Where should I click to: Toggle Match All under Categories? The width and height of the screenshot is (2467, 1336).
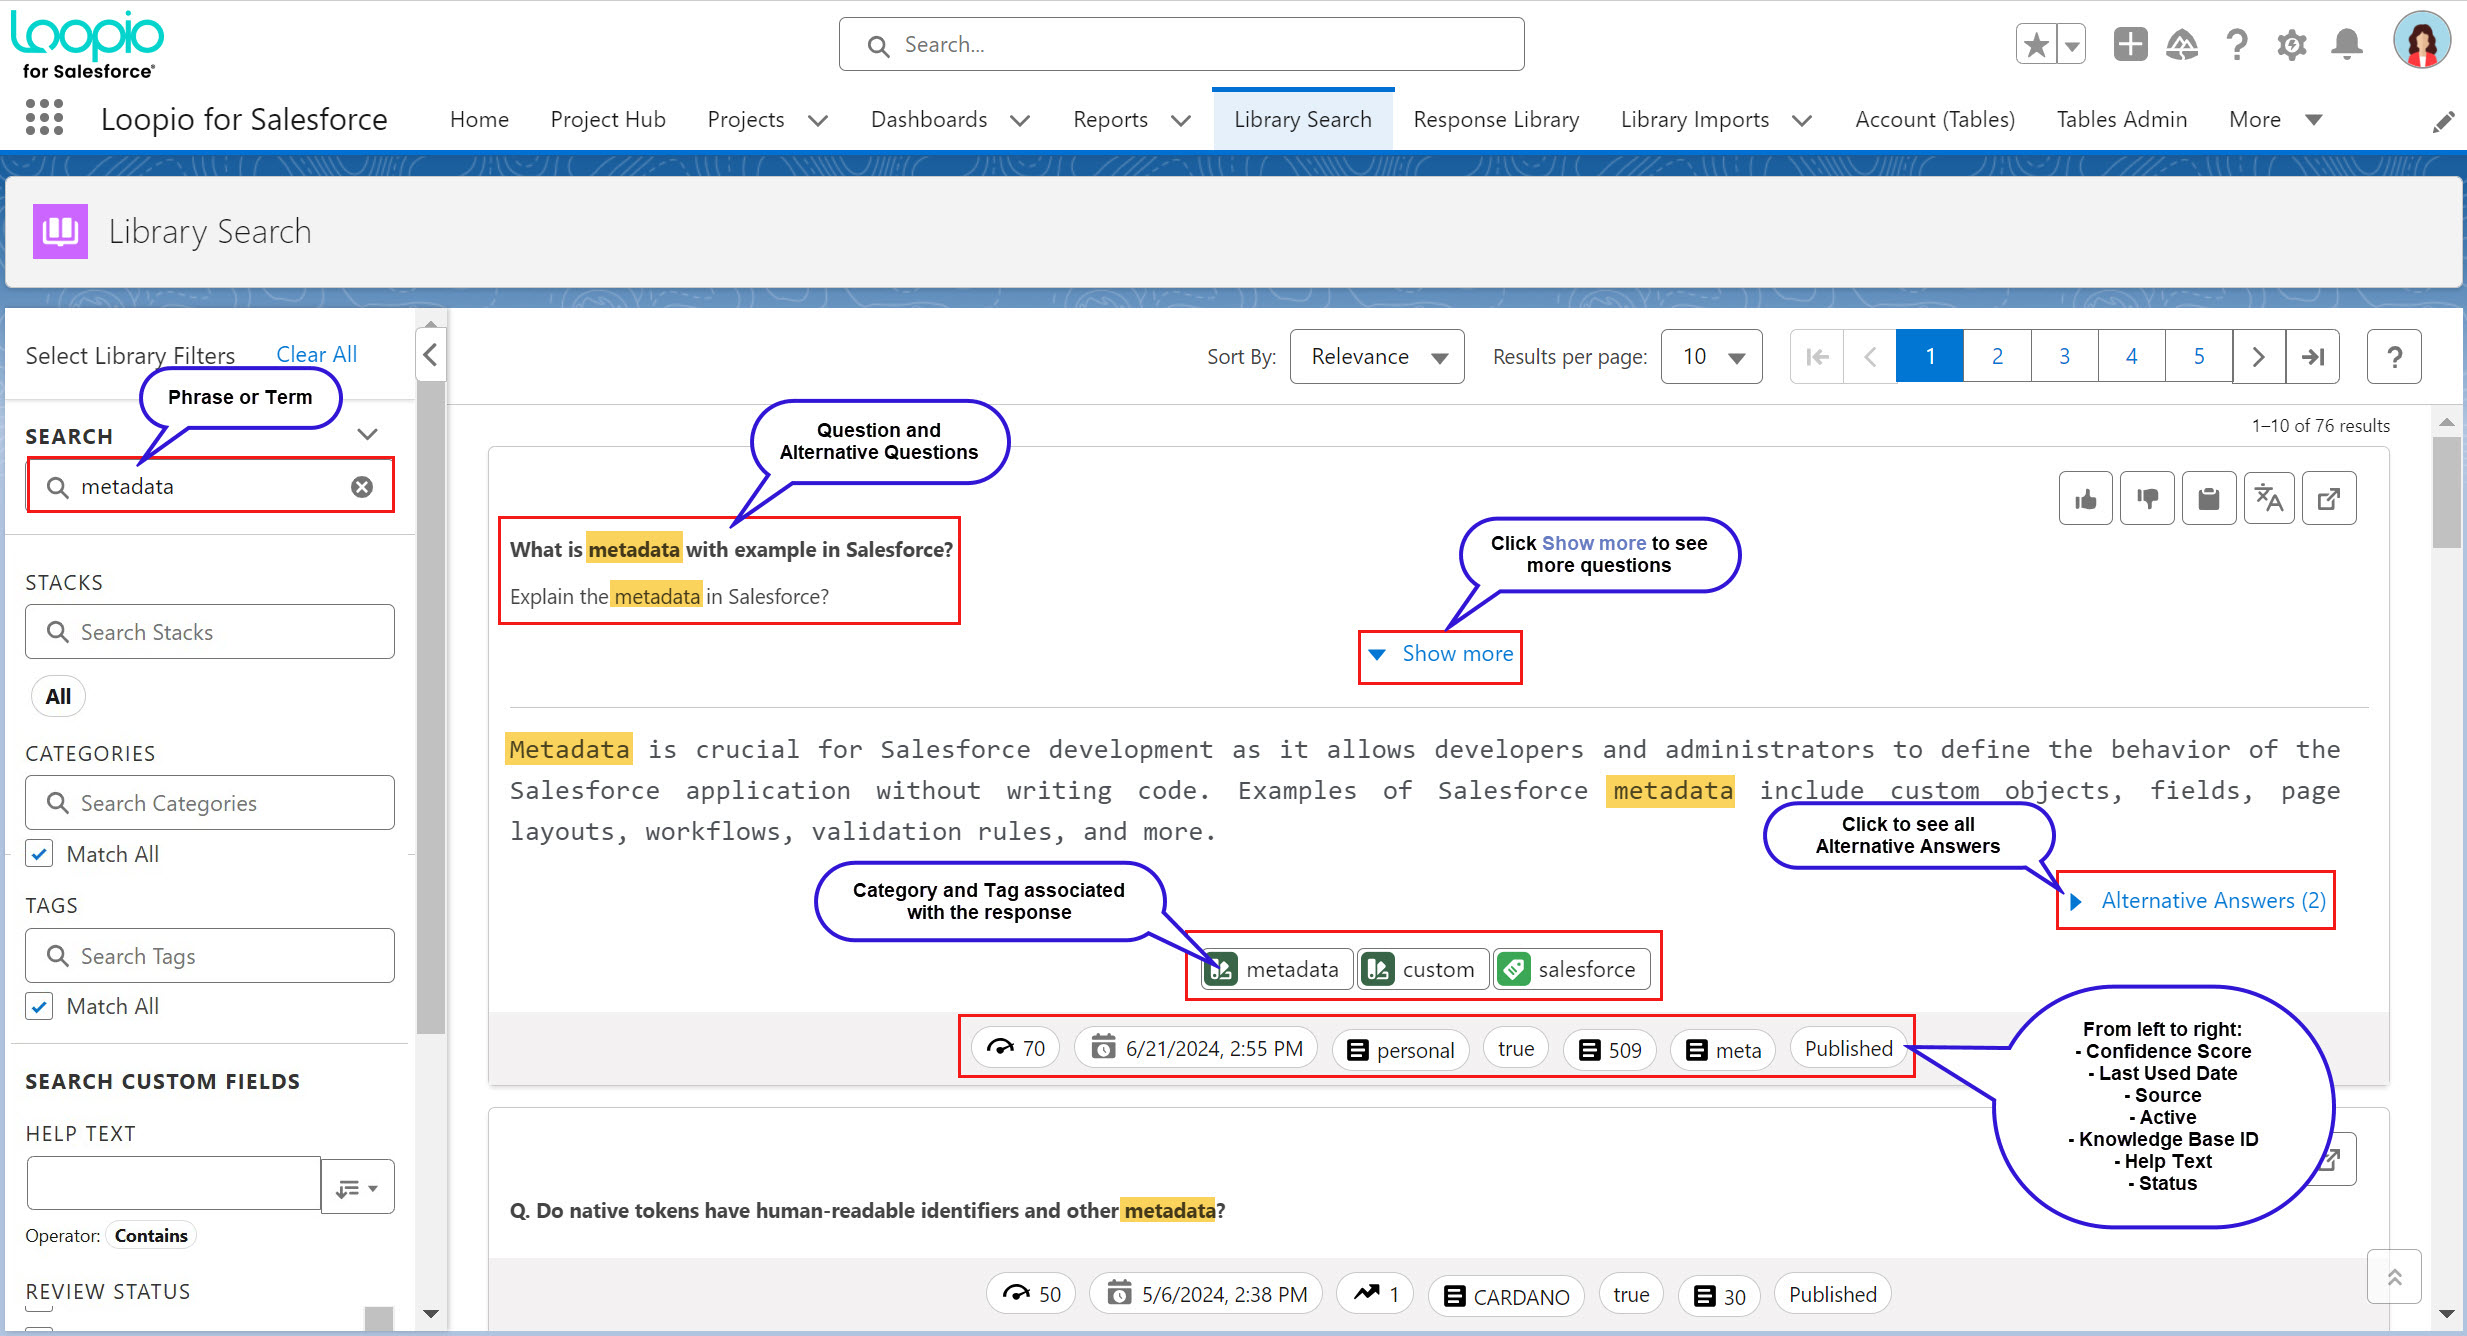39,854
